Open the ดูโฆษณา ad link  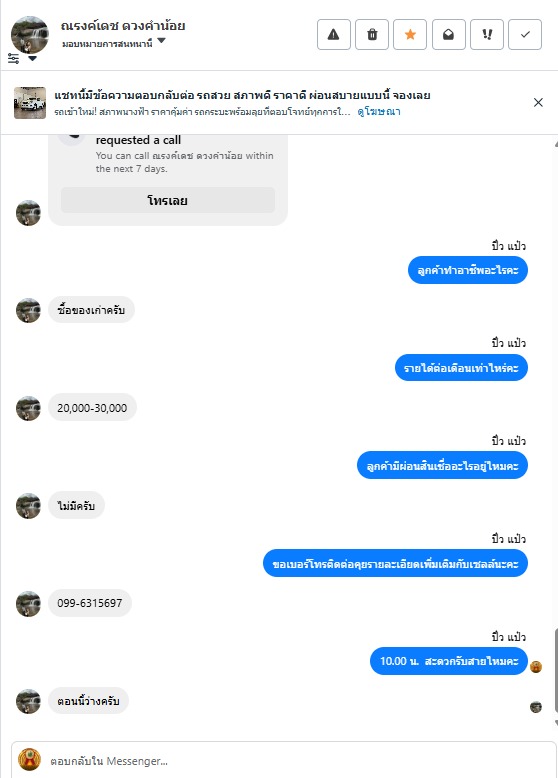click(x=379, y=112)
